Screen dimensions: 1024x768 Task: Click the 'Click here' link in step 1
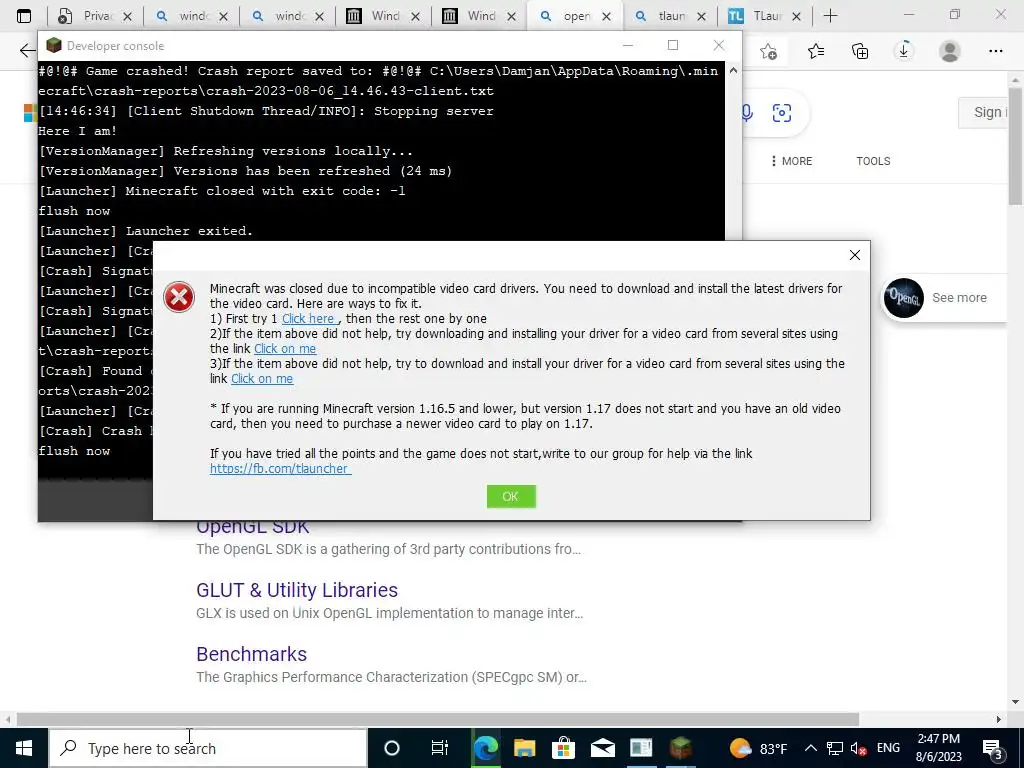pos(310,319)
